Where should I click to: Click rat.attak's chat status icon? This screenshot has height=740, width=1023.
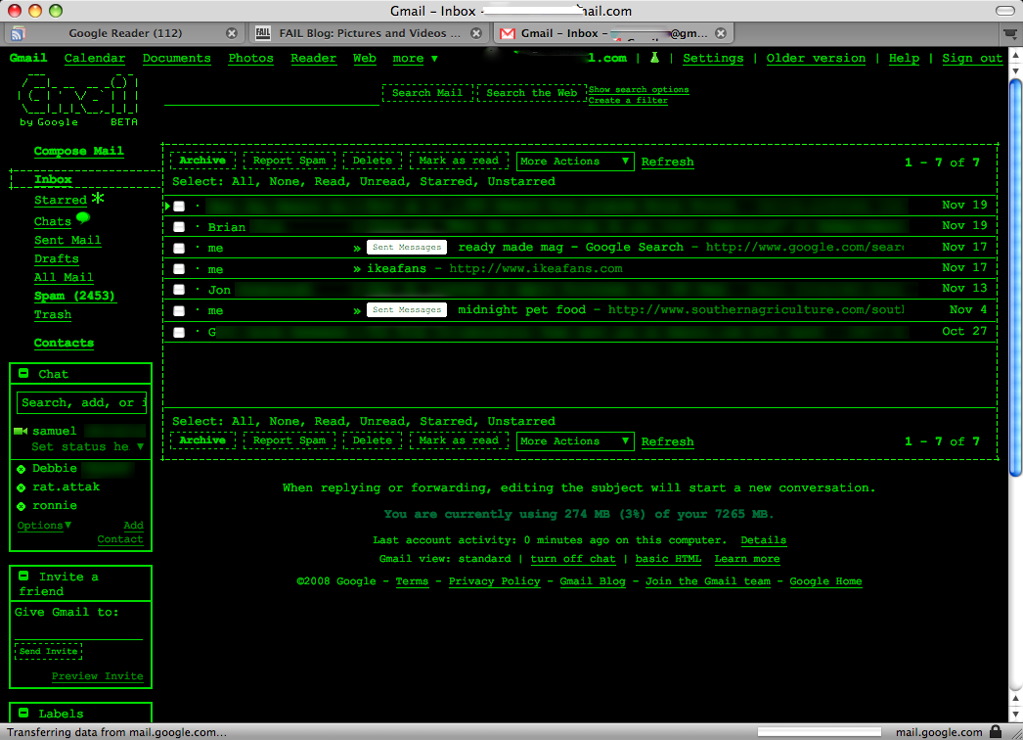(x=21, y=487)
